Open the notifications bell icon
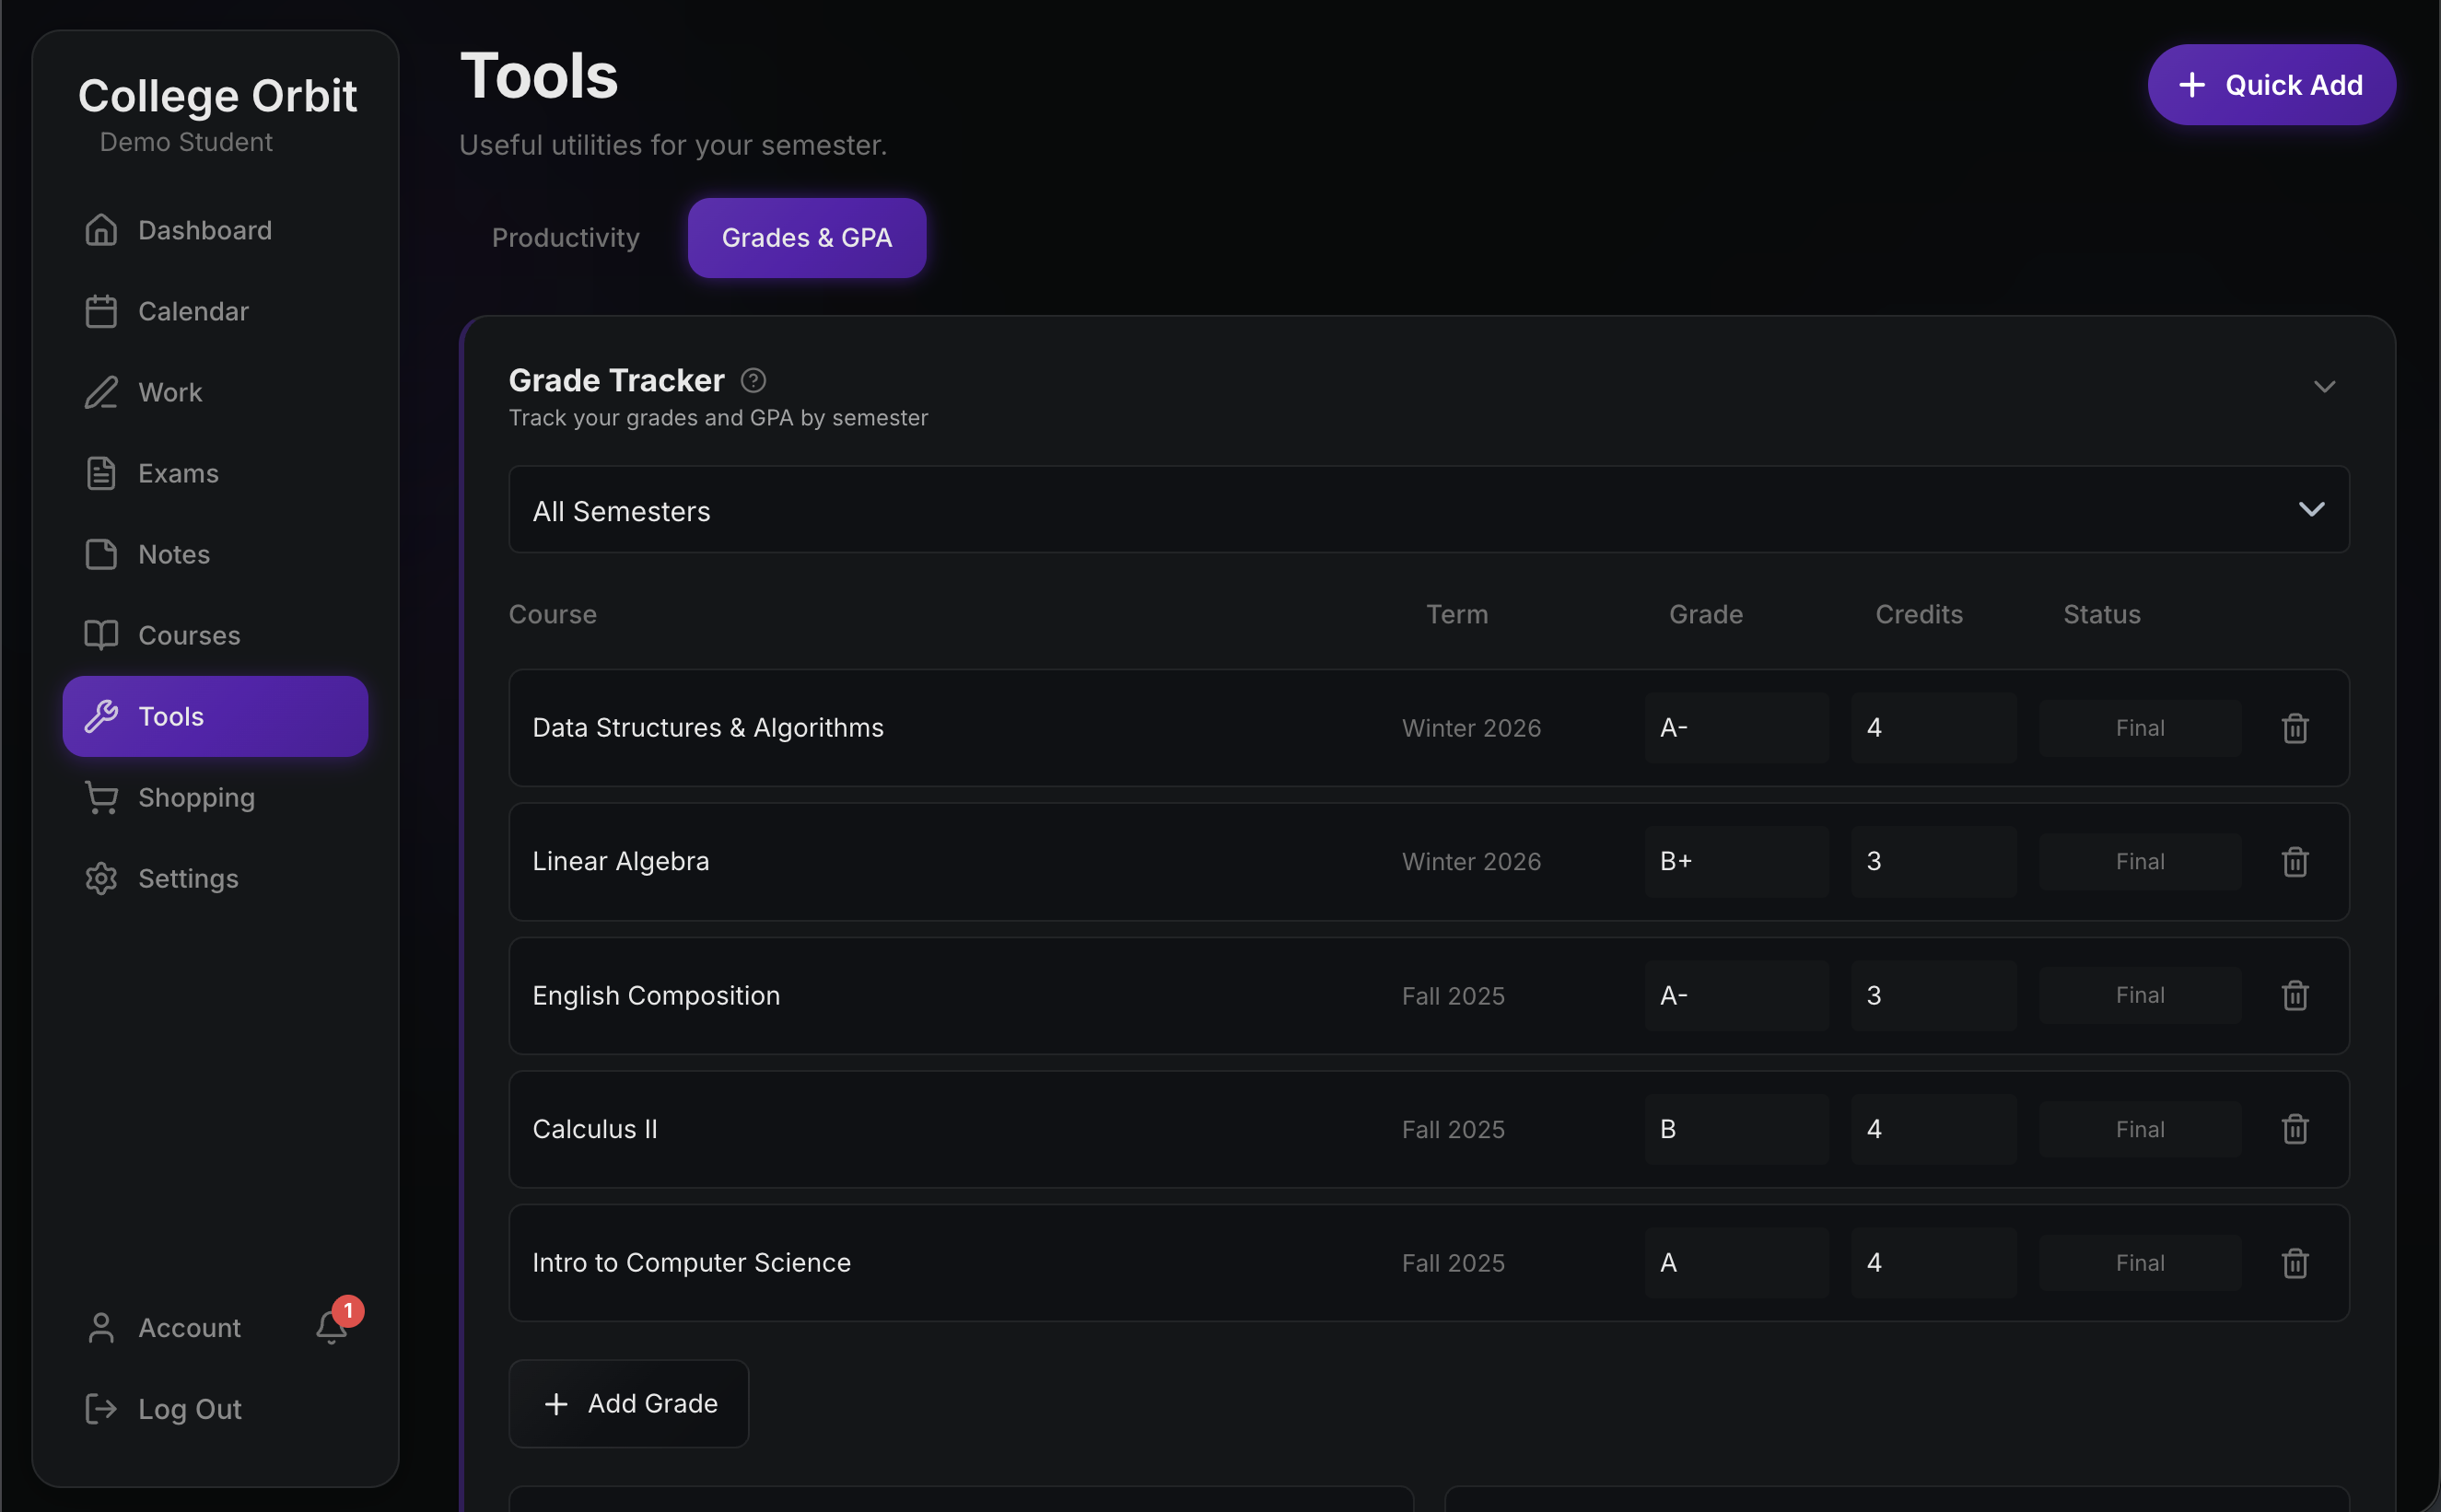Viewport: 2441px width, 1512px height. pos(332,1327)
